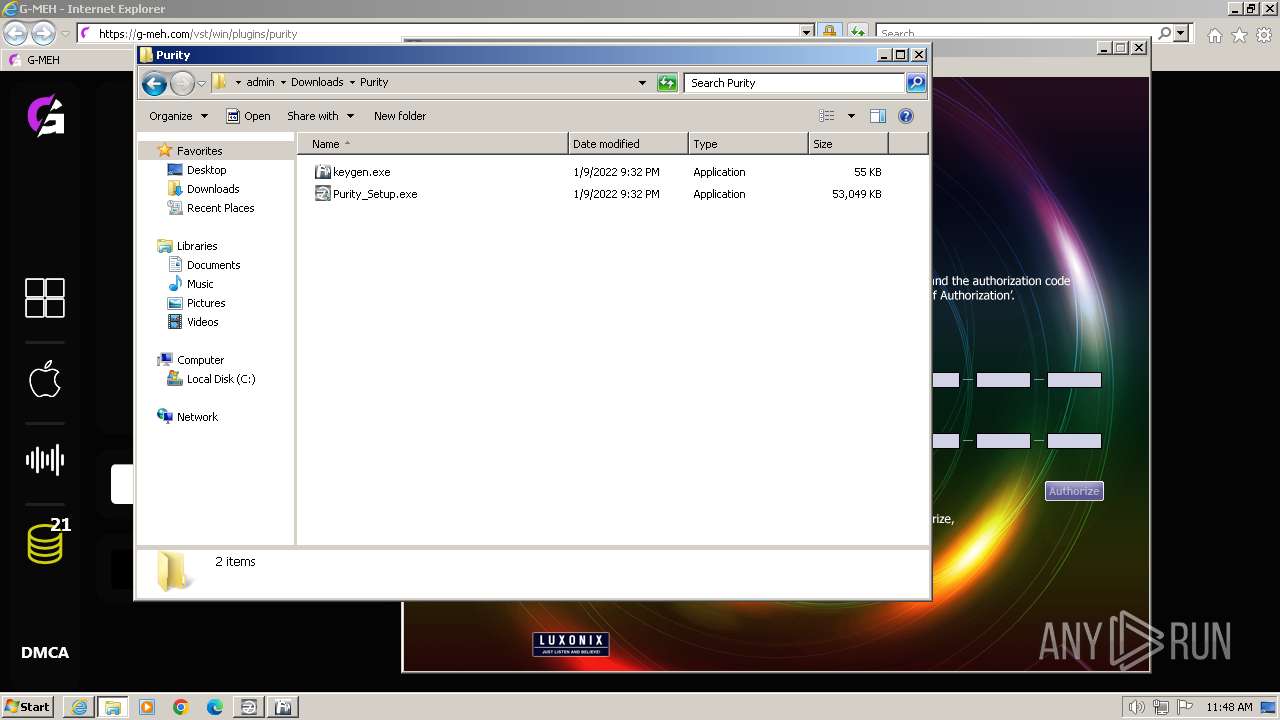Open the Start menu

click(28, 707)
